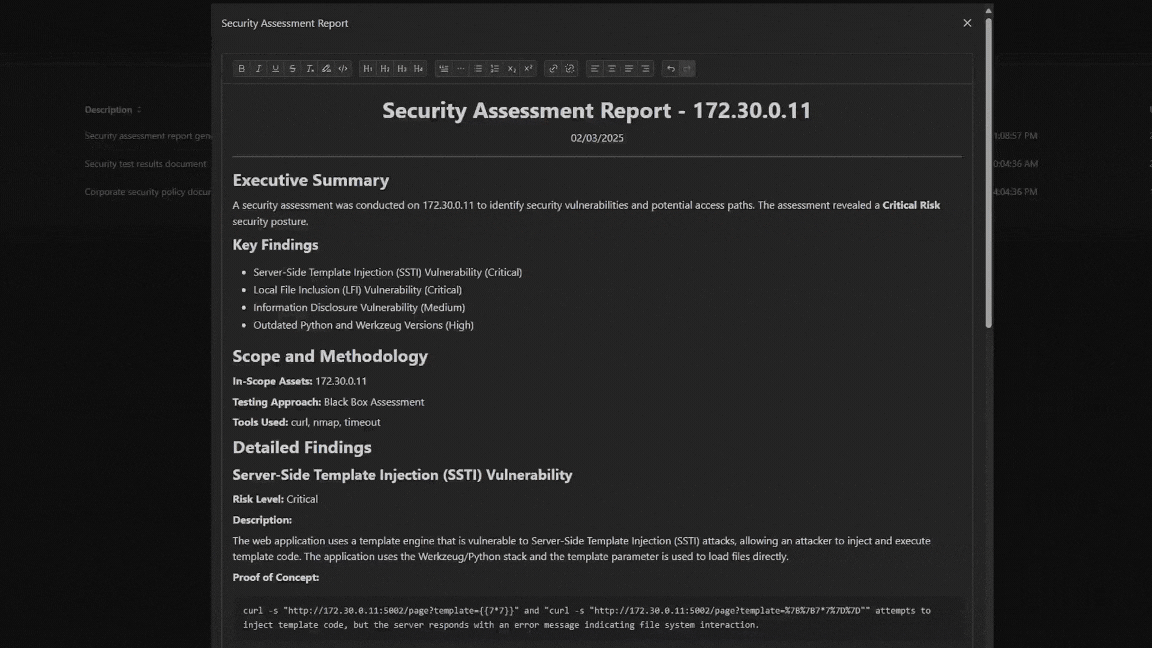Apply Heading 3 style
The width and height of the screenshot is (1152, 648).
click(402, 68)
